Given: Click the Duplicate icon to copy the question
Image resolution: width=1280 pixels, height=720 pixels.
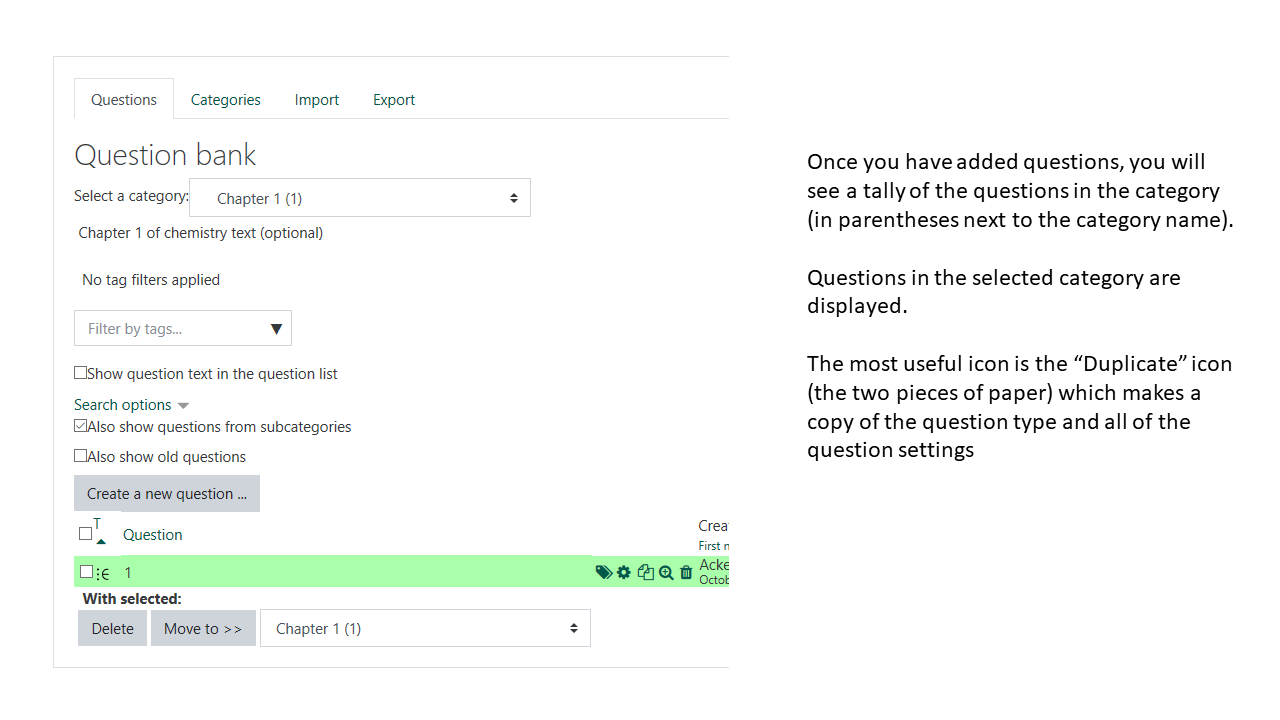Looking at the screenshot, I should pos(646,572).
